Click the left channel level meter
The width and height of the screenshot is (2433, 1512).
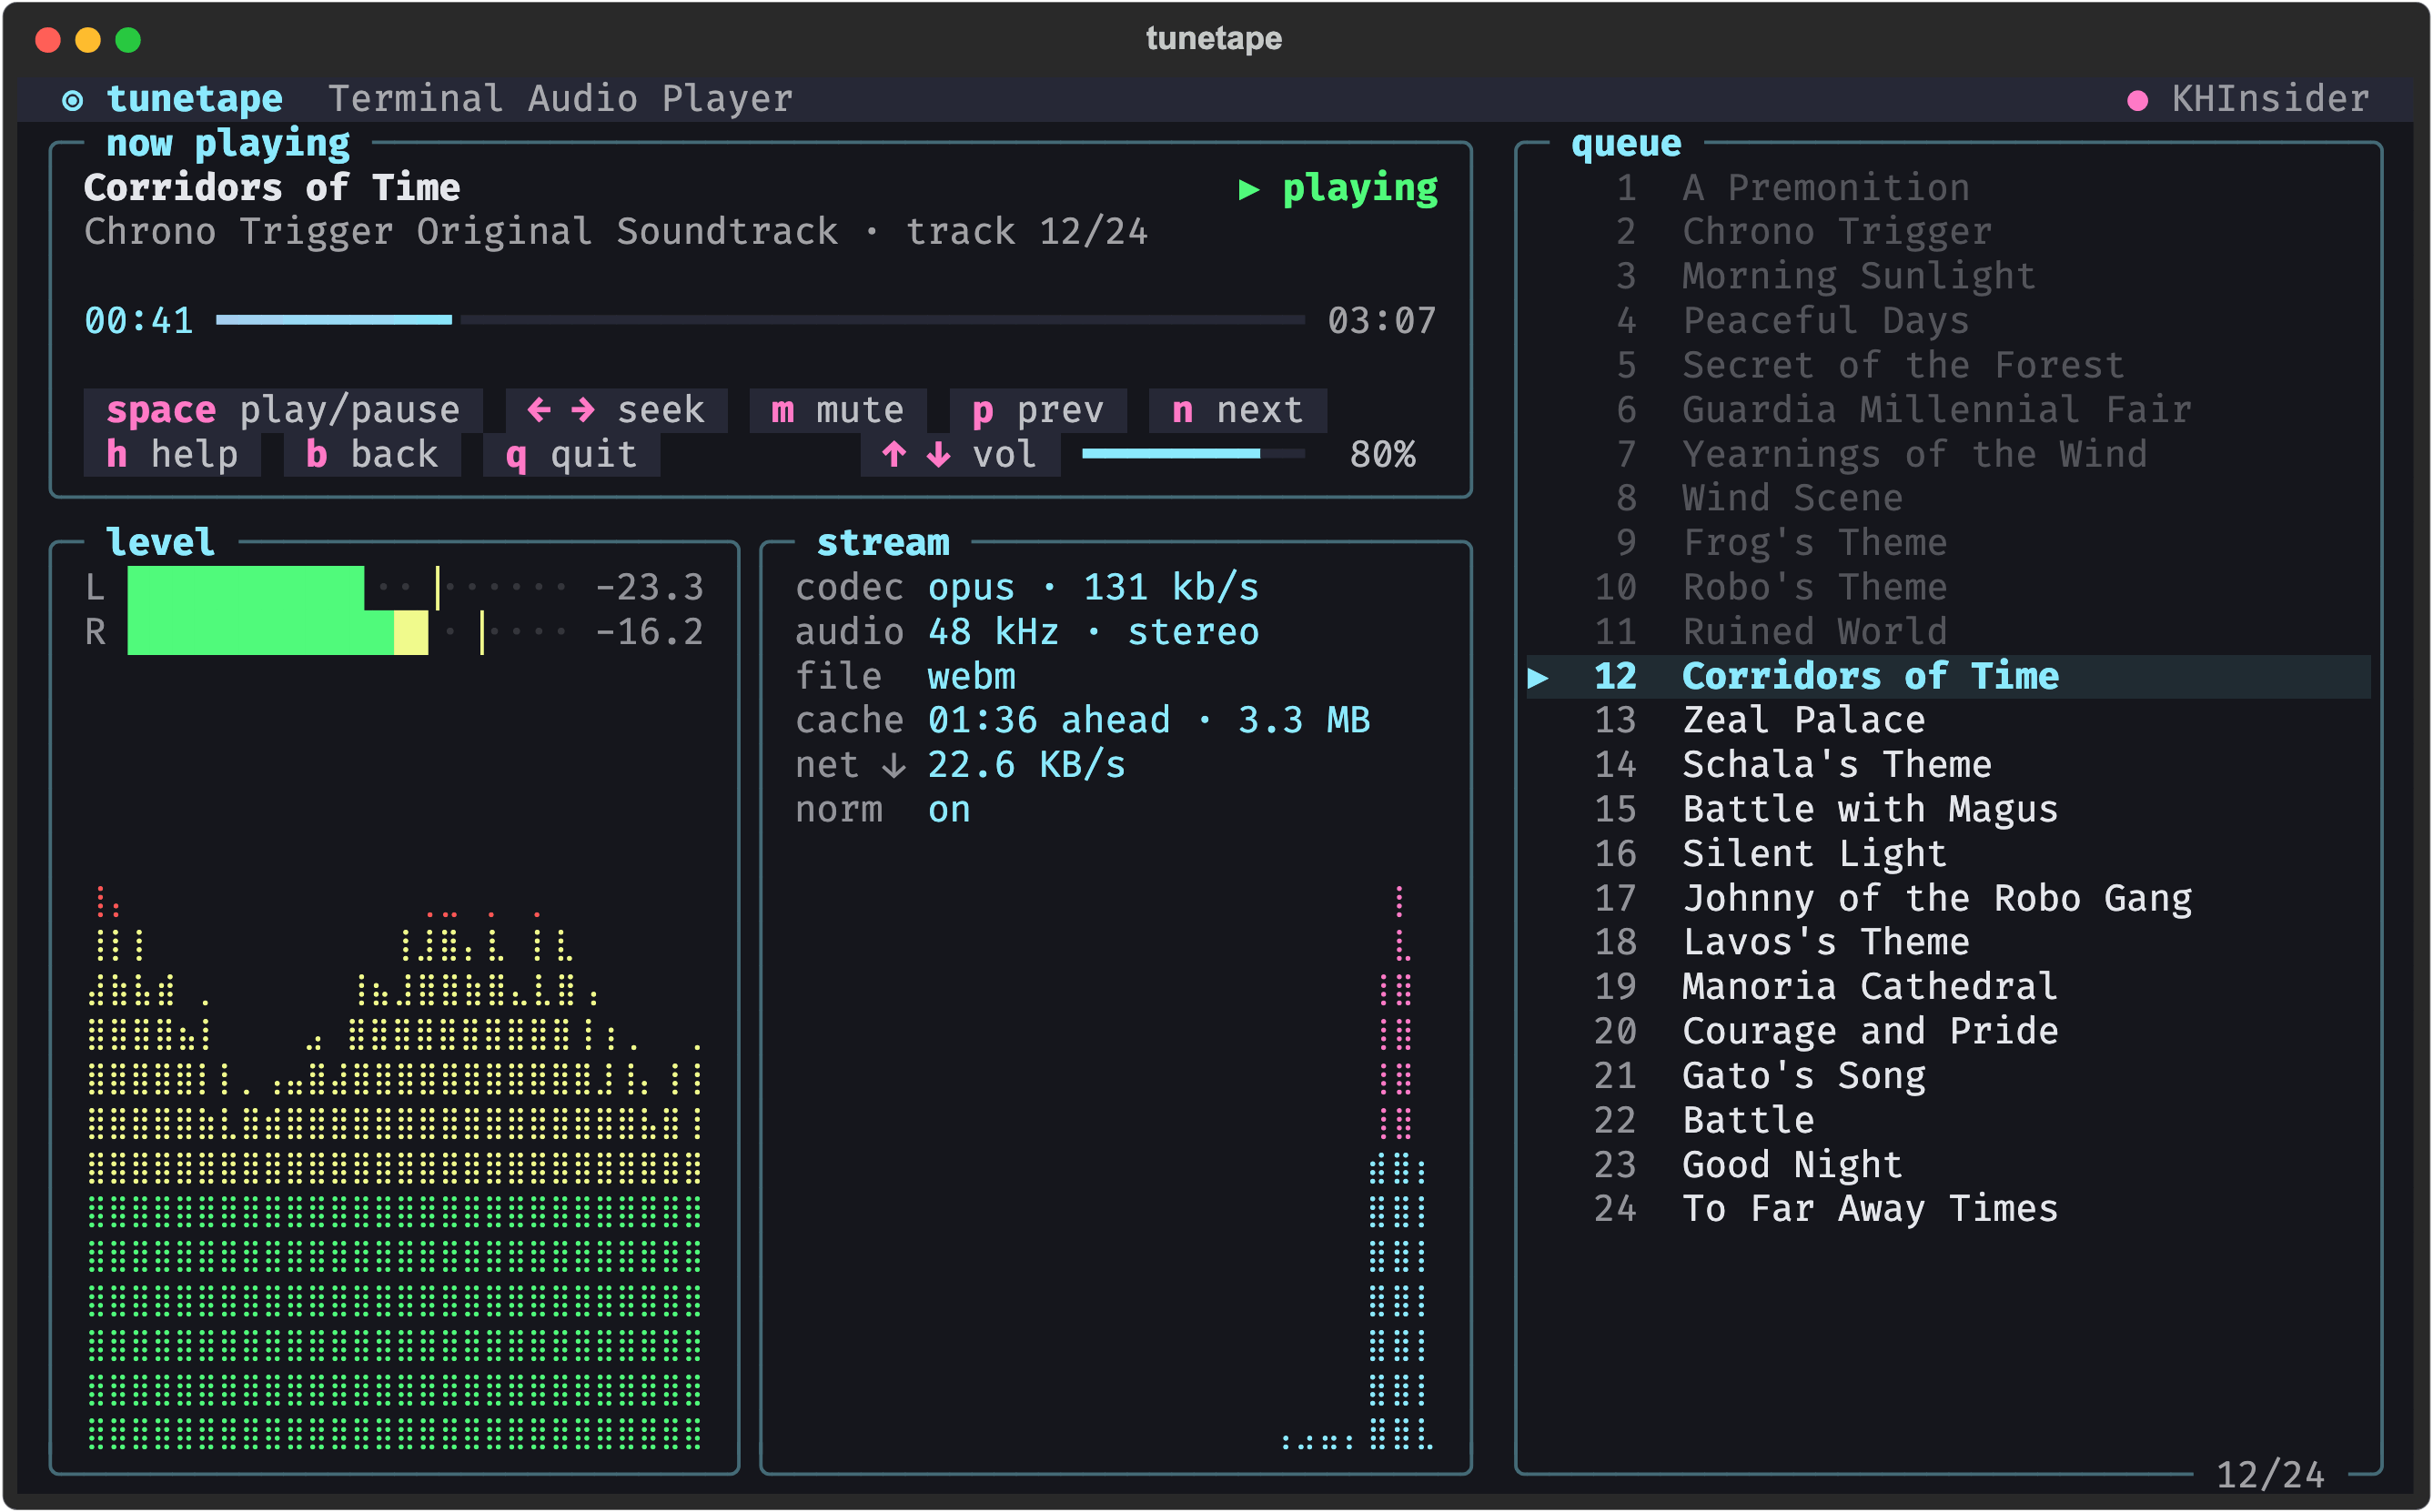click(x=347, y=588)
